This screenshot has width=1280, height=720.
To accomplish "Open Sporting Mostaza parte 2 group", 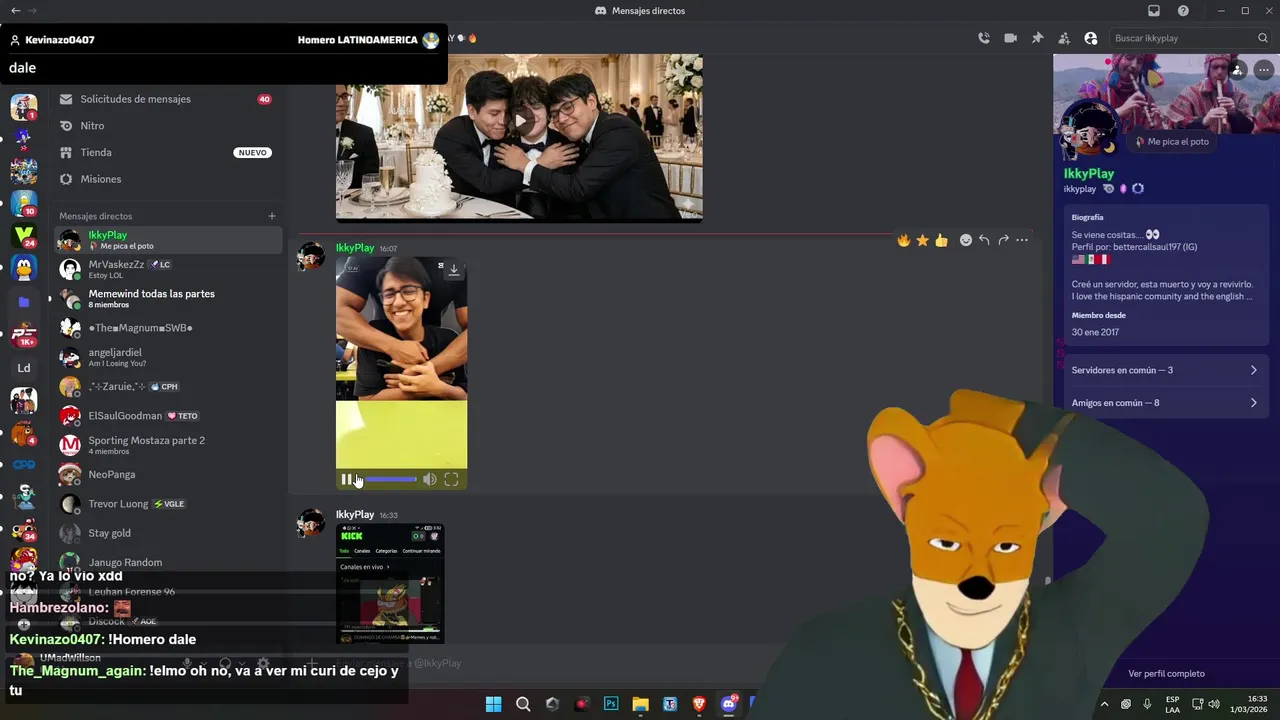I will coord(168,445).
